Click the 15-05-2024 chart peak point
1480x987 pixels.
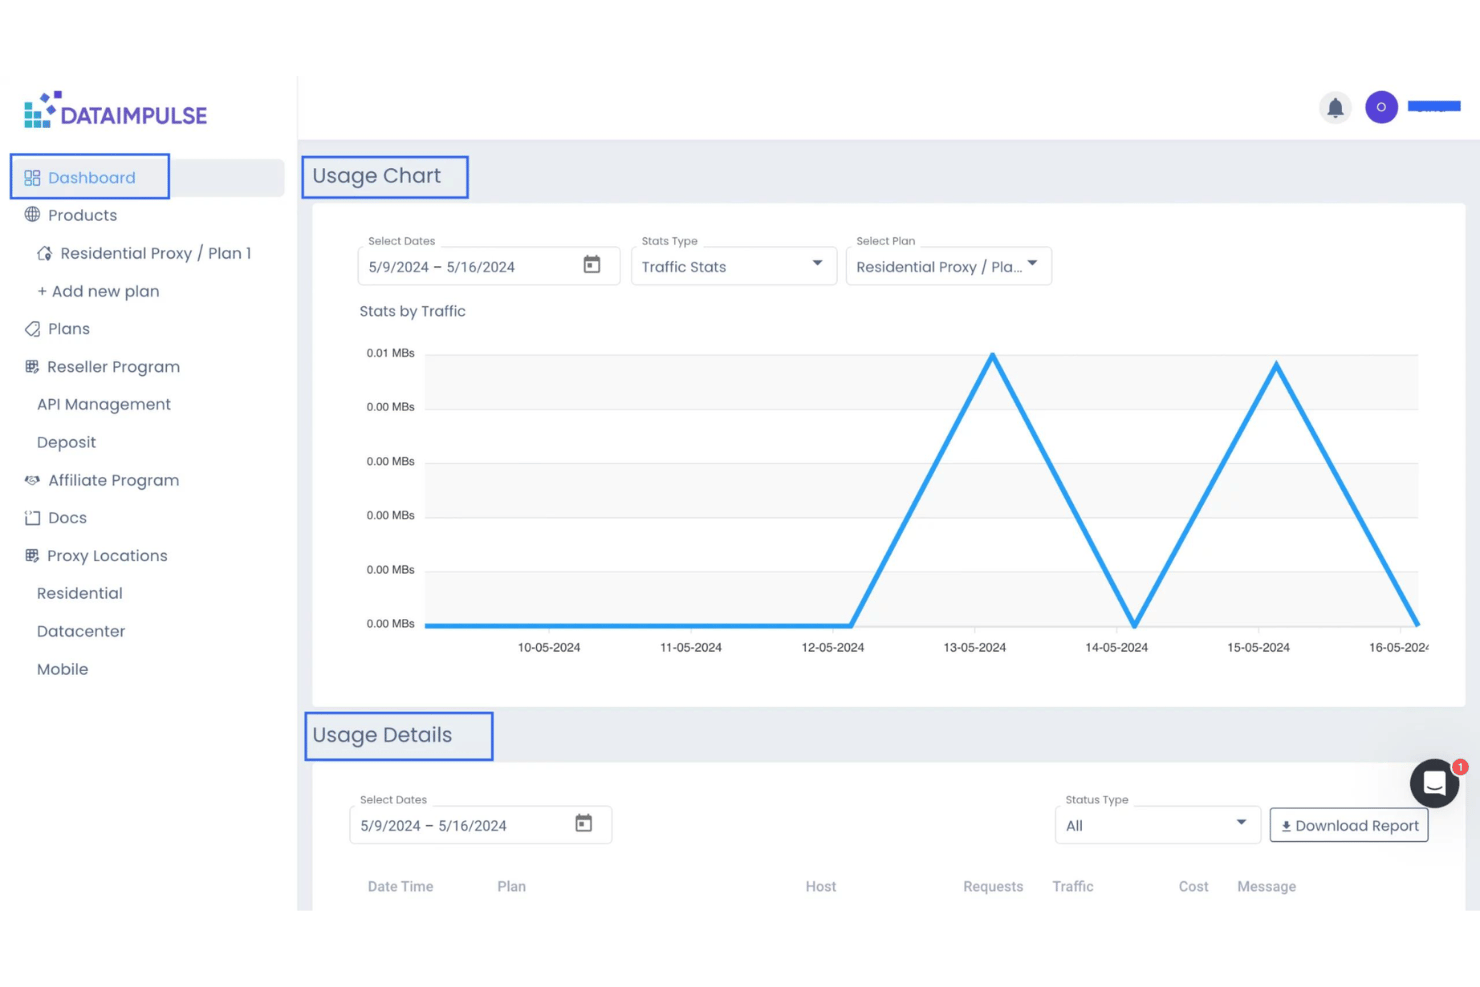pyautogui.click(x=1276, y=365)
